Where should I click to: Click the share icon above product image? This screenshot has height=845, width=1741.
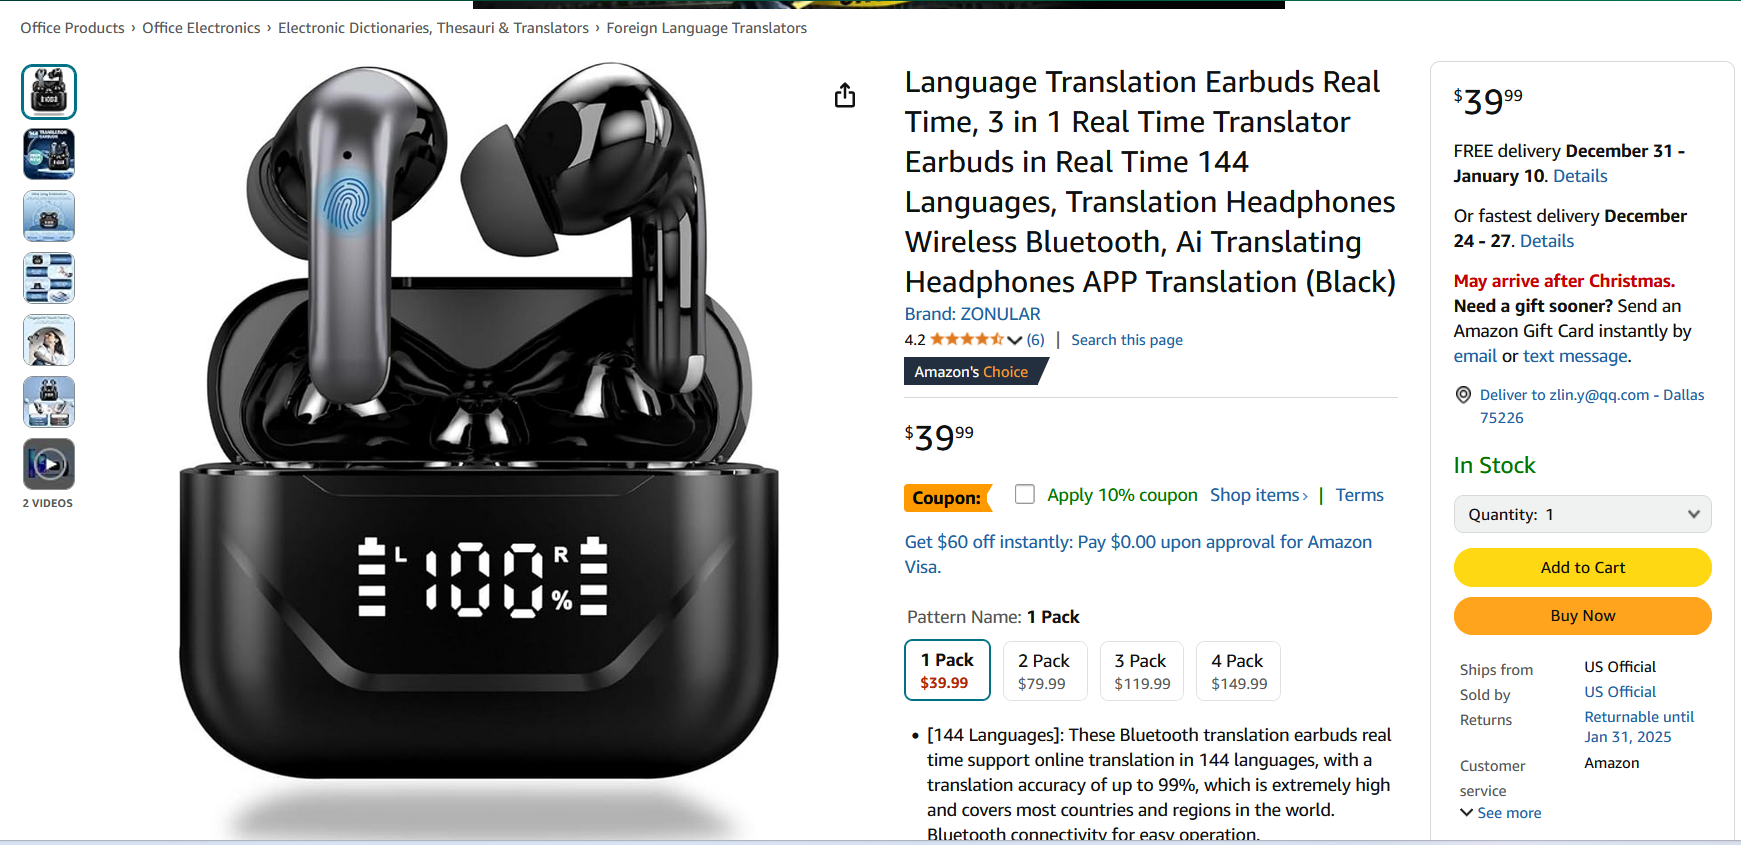[845, 95]
